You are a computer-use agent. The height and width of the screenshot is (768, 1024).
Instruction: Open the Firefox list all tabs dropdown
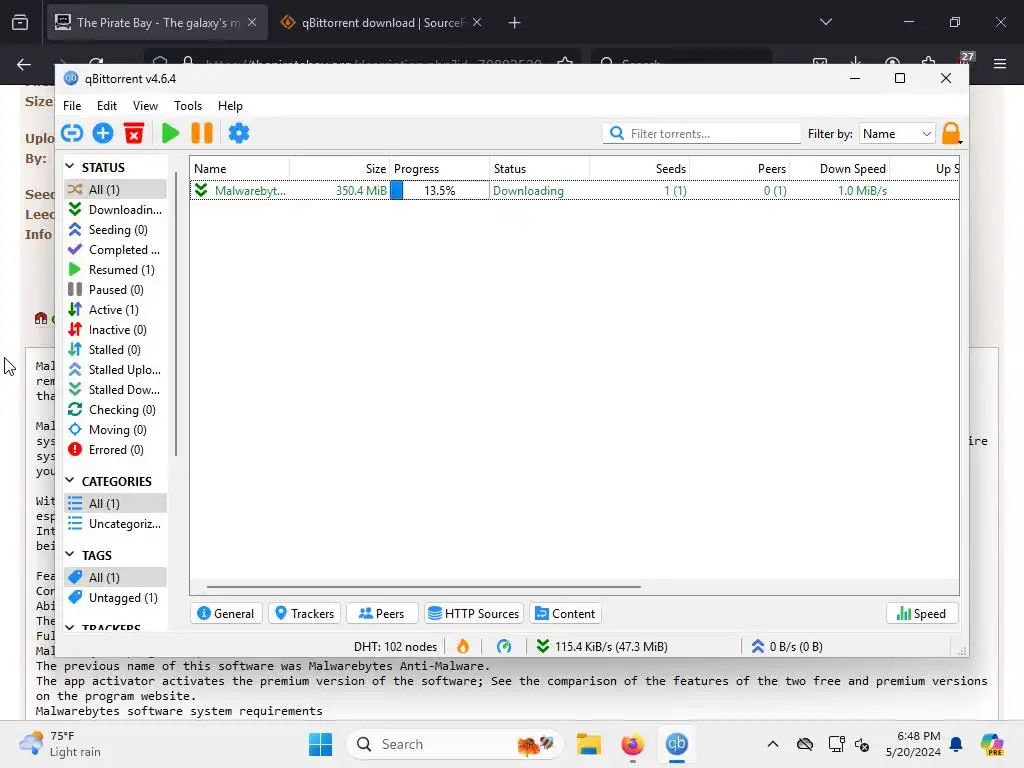coord(825,22)
